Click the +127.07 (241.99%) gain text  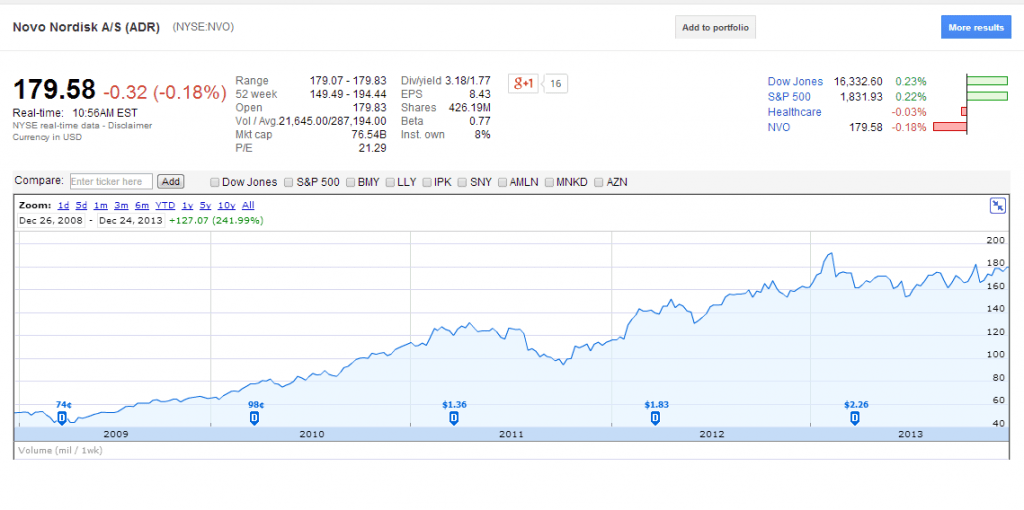click(x=216, y=221)
